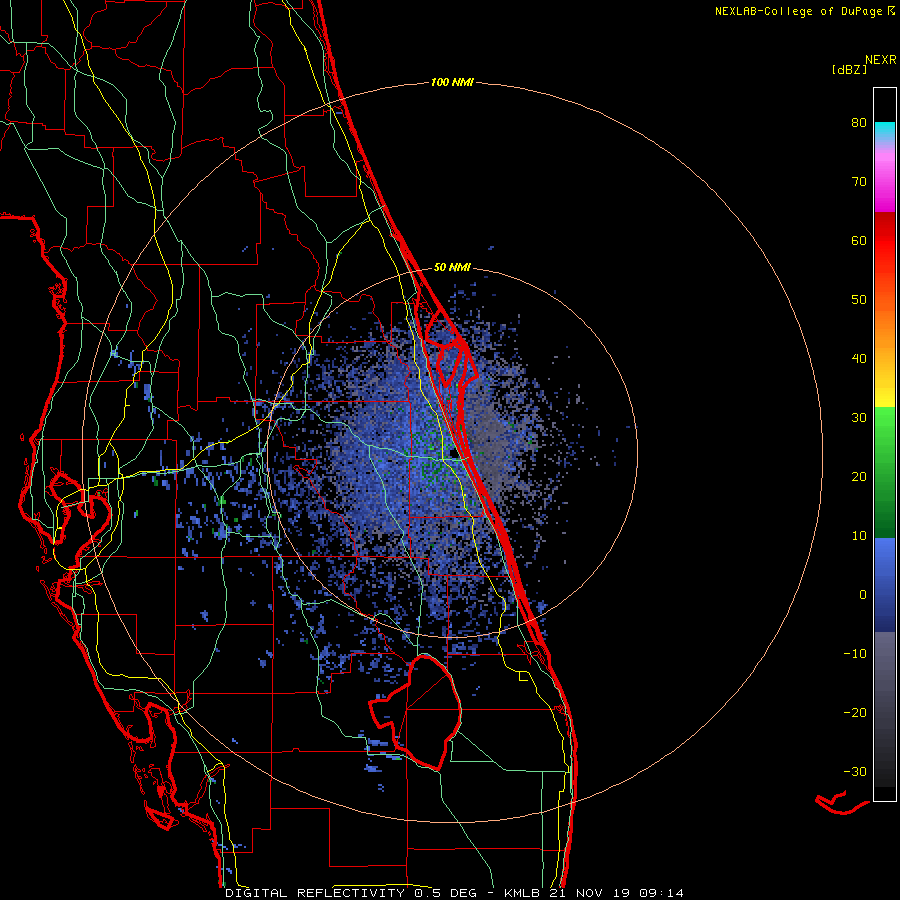
Task: Click the 10 value on the dBZ scale
Action: (859, 536)
